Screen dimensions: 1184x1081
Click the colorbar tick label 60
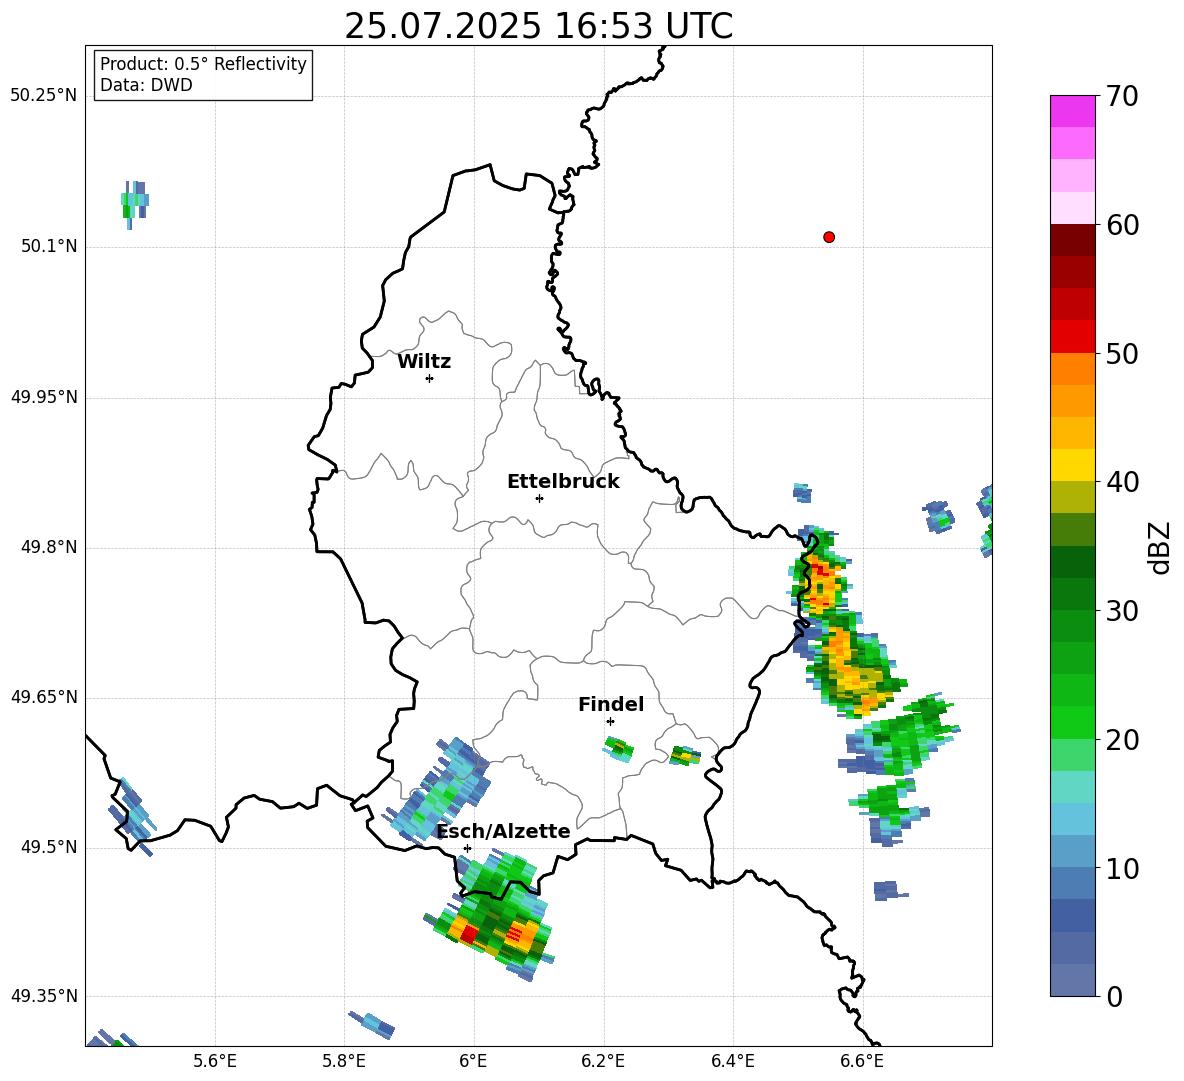pos(1122,225)
